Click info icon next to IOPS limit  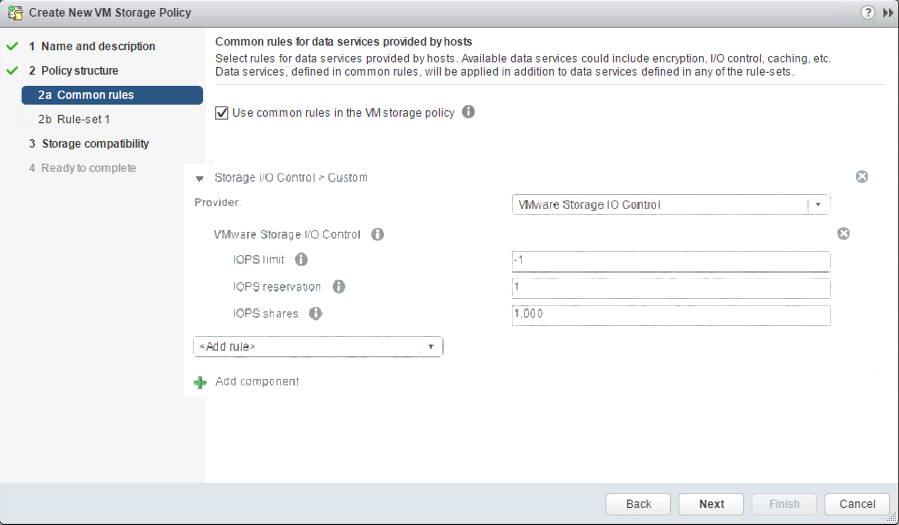pos(301,260)
